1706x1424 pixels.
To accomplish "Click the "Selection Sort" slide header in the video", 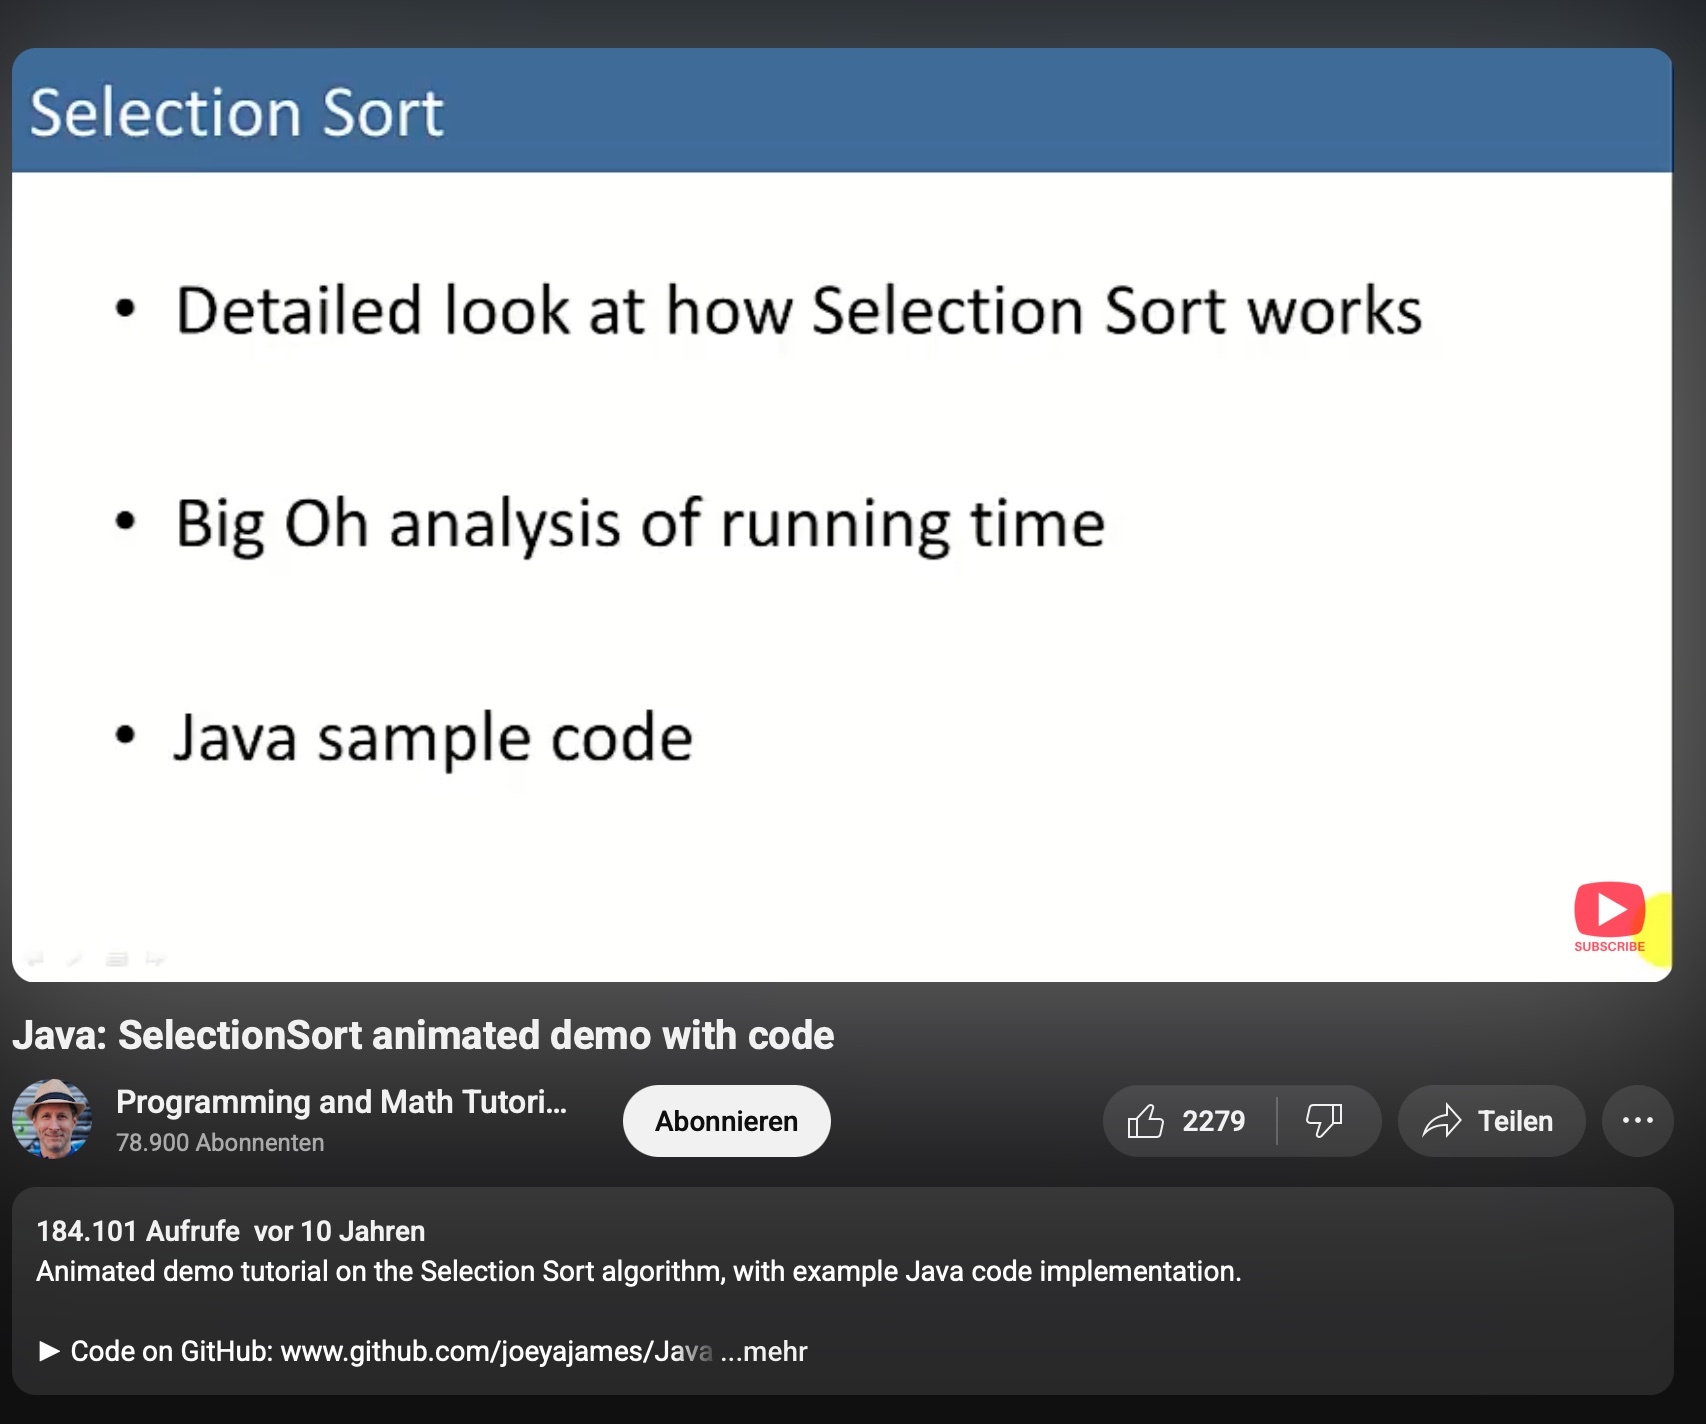I will pos(237,112).
